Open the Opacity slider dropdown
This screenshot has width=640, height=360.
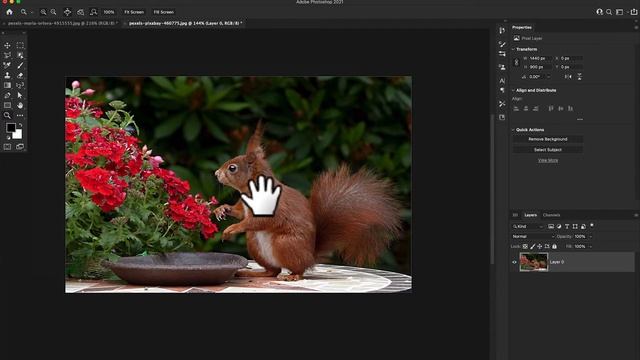click(590, 237)
